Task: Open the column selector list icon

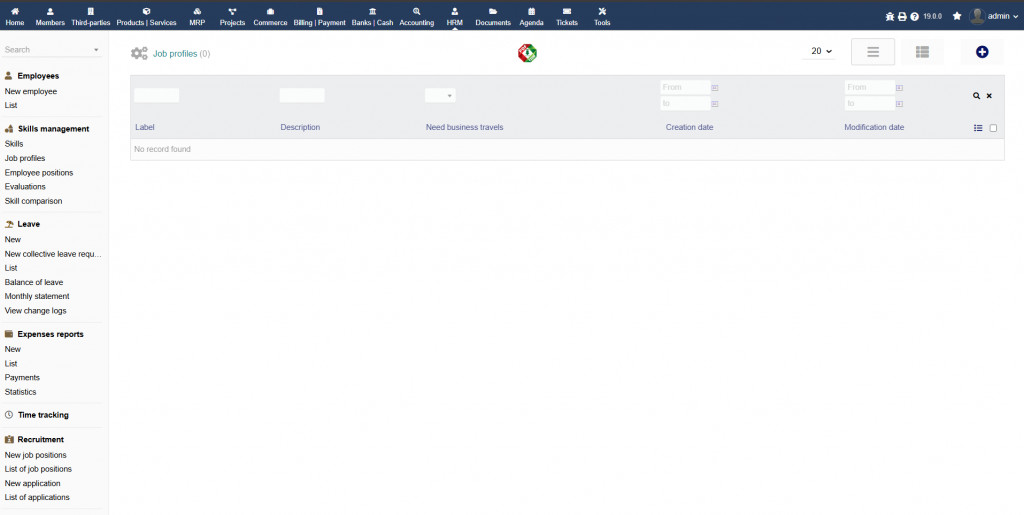Action: tap(978, 128)
